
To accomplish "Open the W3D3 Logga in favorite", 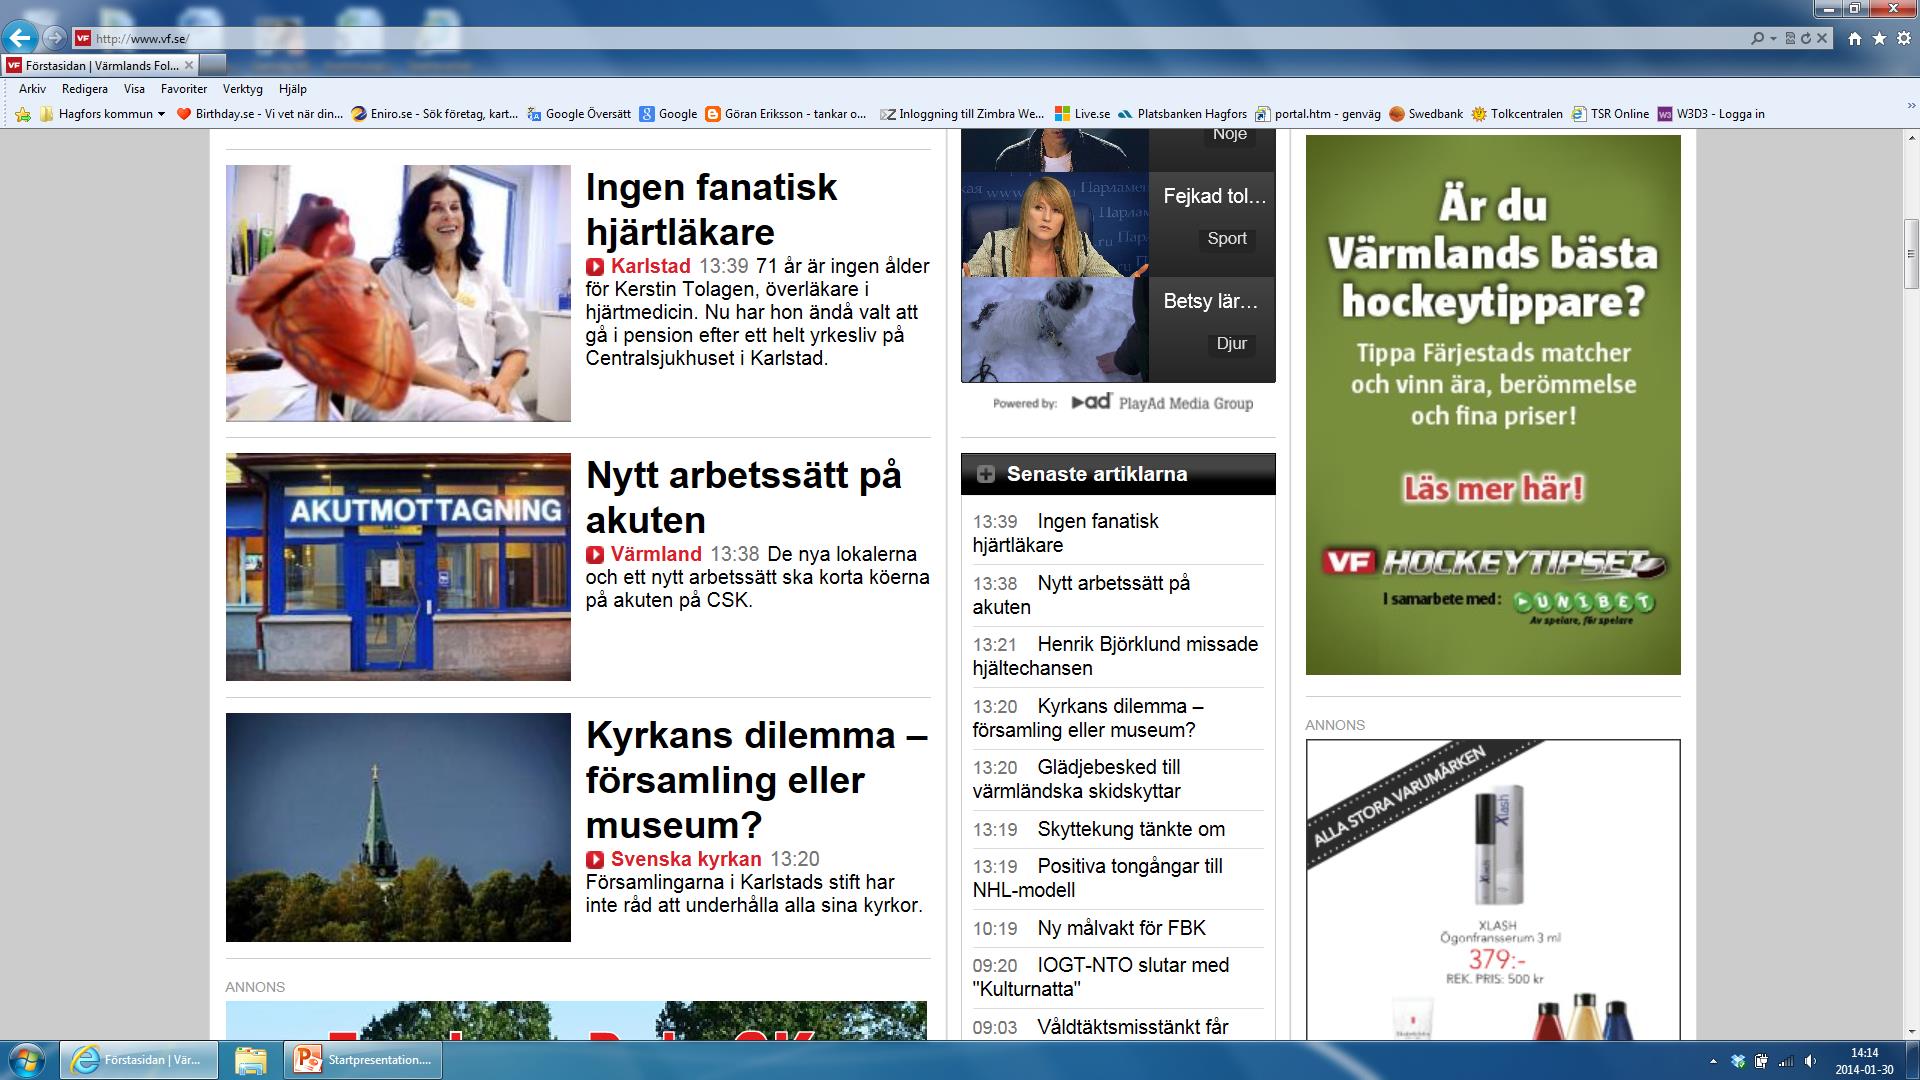I will pyautogui.click(x=1711, y=114).
